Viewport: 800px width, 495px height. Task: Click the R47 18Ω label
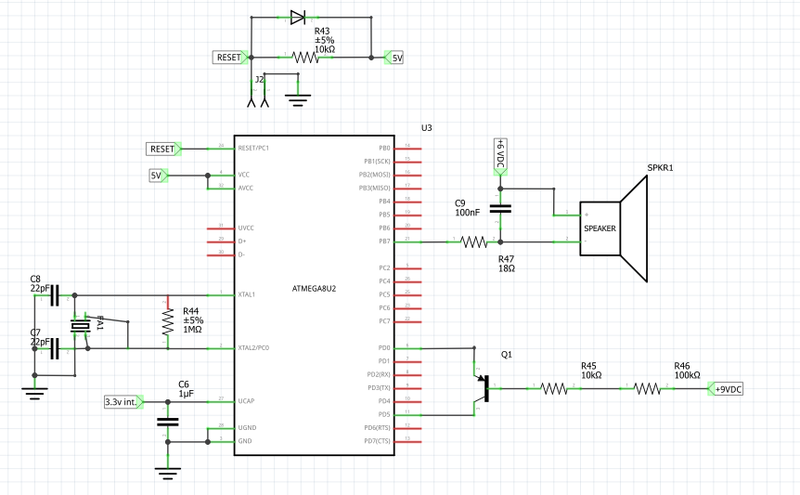coord(506,264)
